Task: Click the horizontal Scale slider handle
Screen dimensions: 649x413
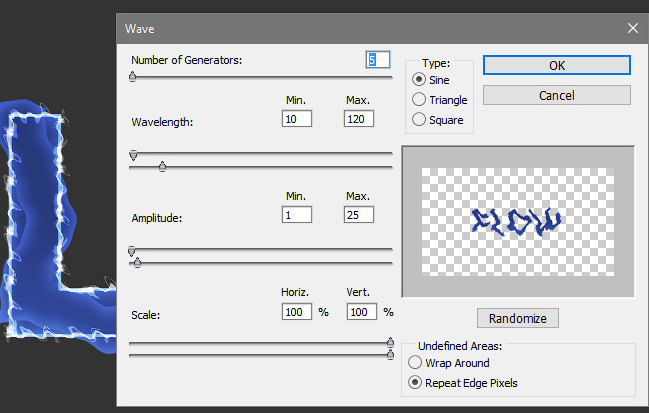Action: tap(390, 342)
